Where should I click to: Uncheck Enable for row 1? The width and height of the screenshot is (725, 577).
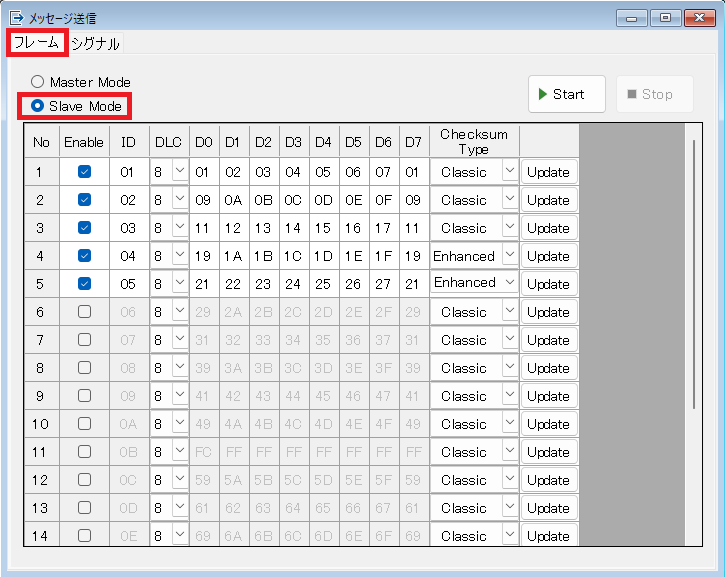[84, 172]
